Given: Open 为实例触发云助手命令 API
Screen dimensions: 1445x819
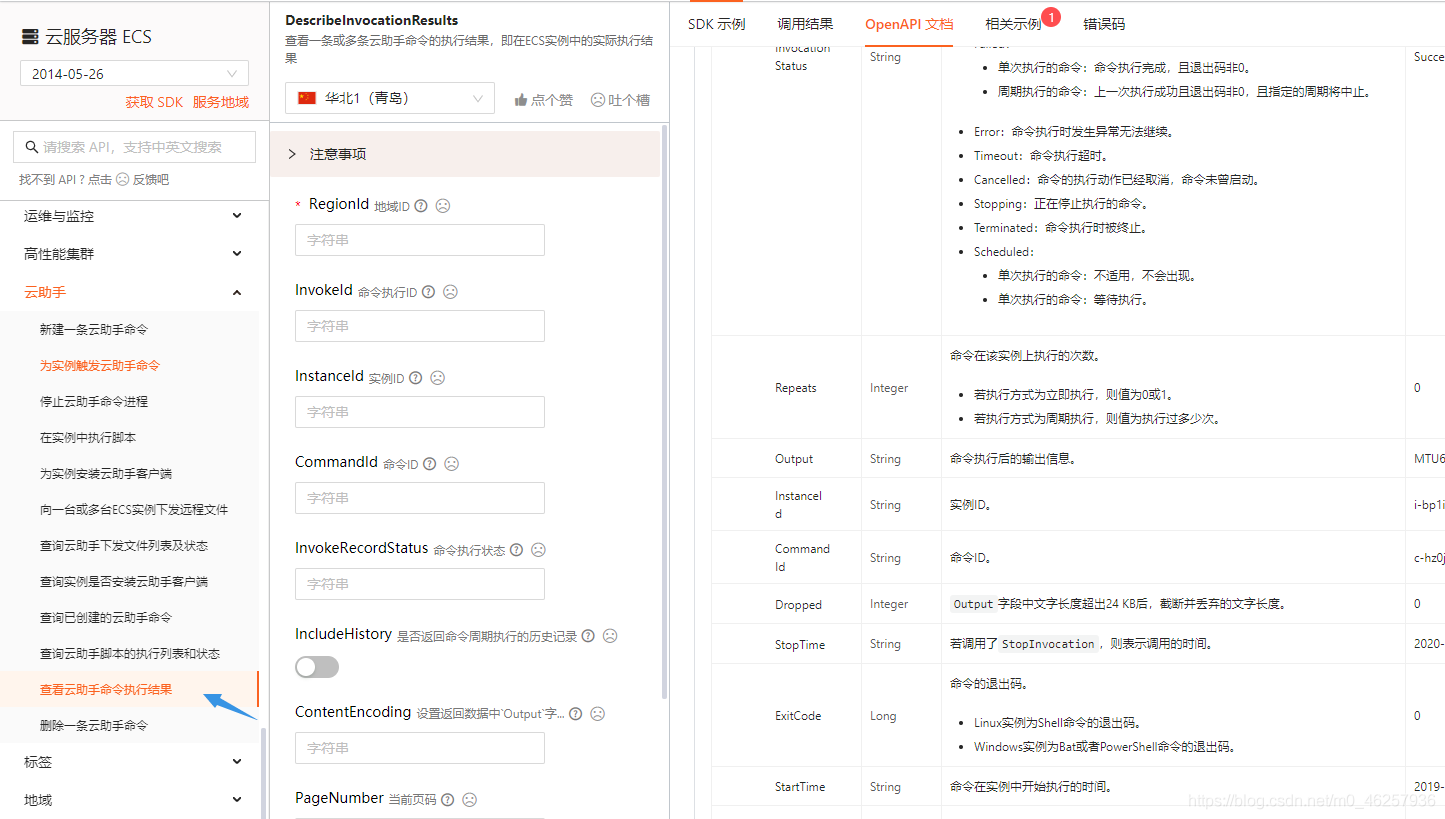Looking at the screenshot, I should pos(100,365).
